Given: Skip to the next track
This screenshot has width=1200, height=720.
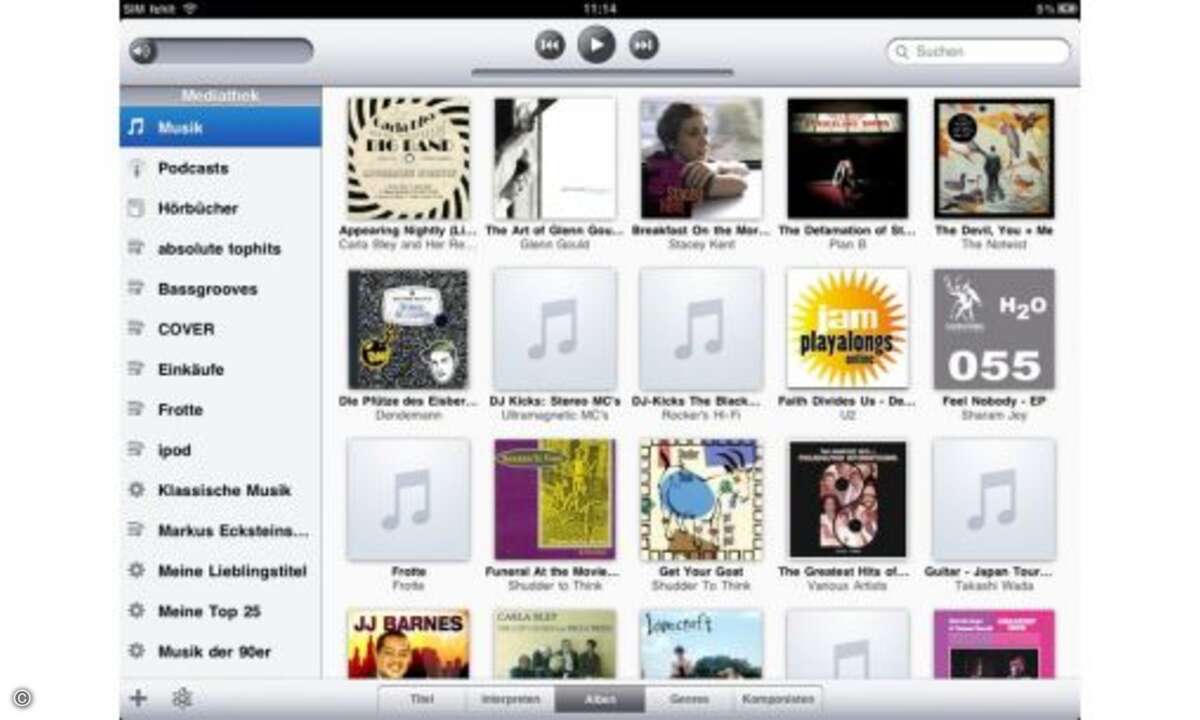Looking at the screenshot, I should pos(644,45).
